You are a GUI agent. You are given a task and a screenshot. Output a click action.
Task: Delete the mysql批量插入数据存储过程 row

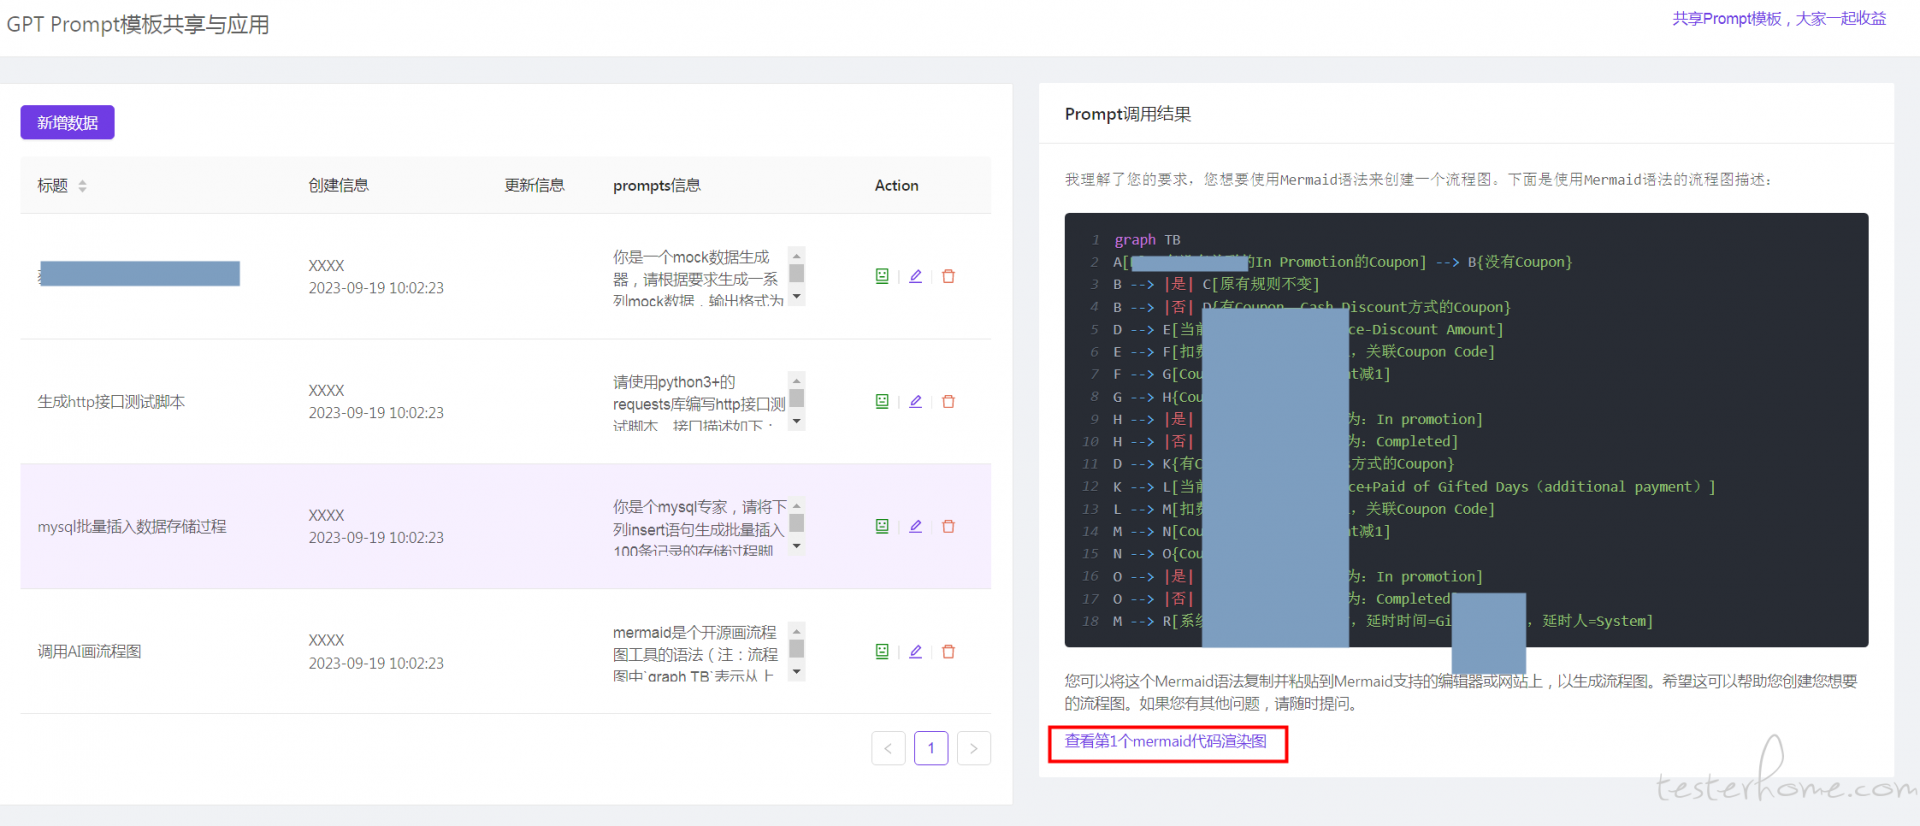coord(948,526)
